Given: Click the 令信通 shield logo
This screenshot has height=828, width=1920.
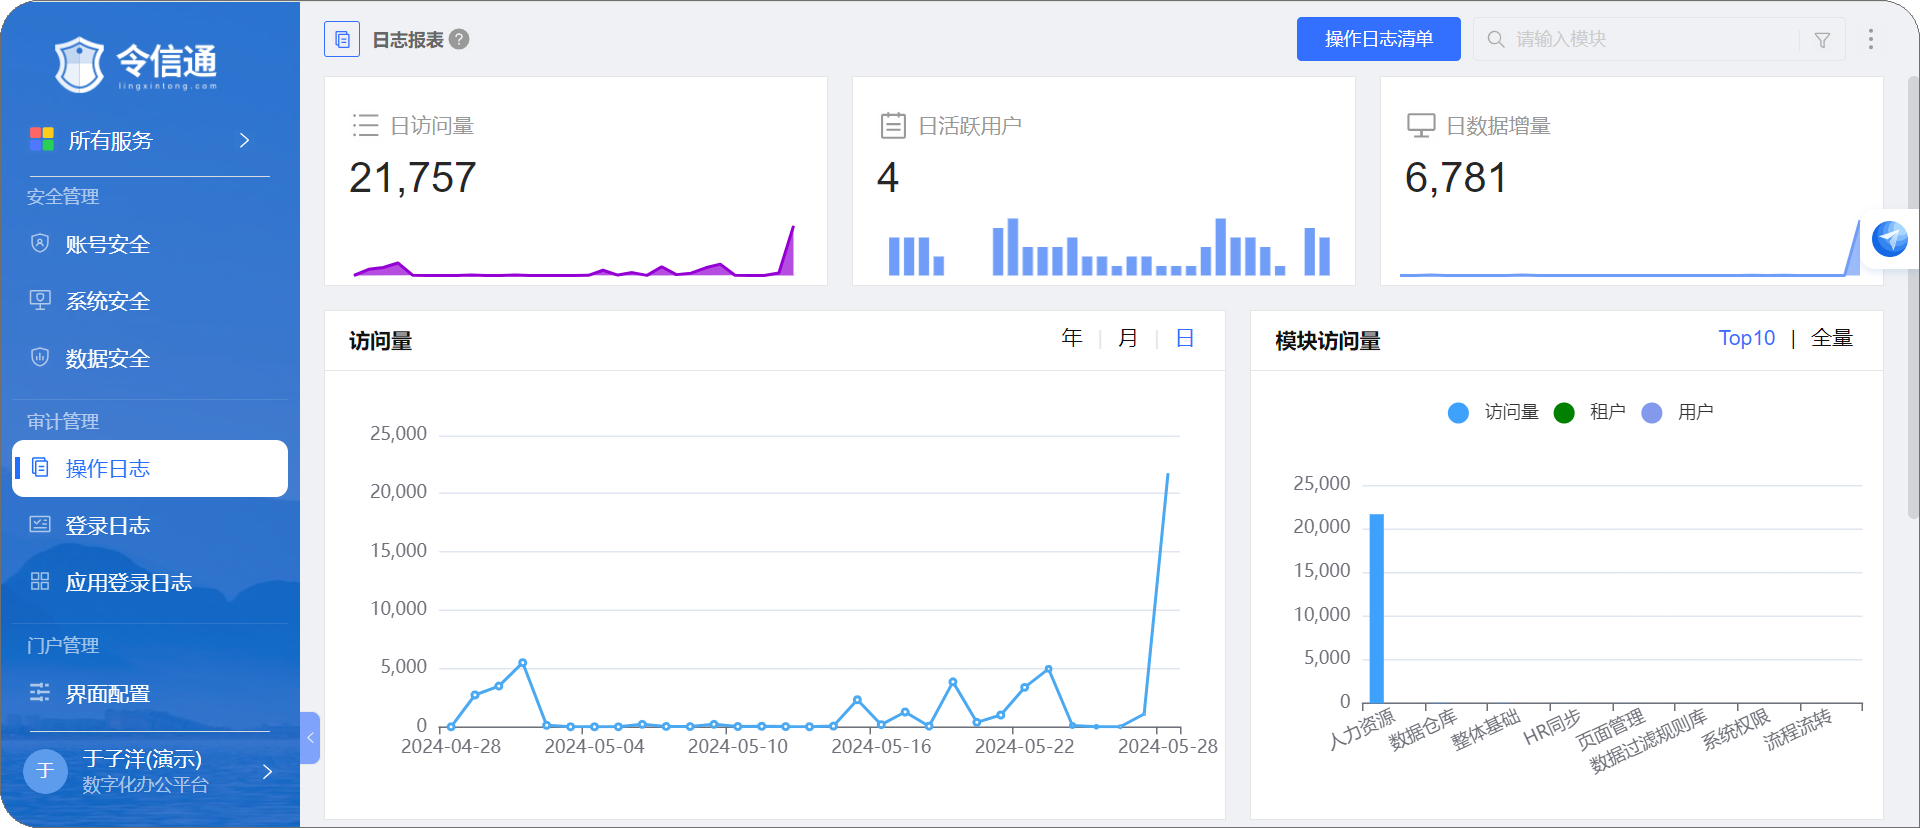Looking at the screenshot, I should pyautogui.click(x=79, y=65).
